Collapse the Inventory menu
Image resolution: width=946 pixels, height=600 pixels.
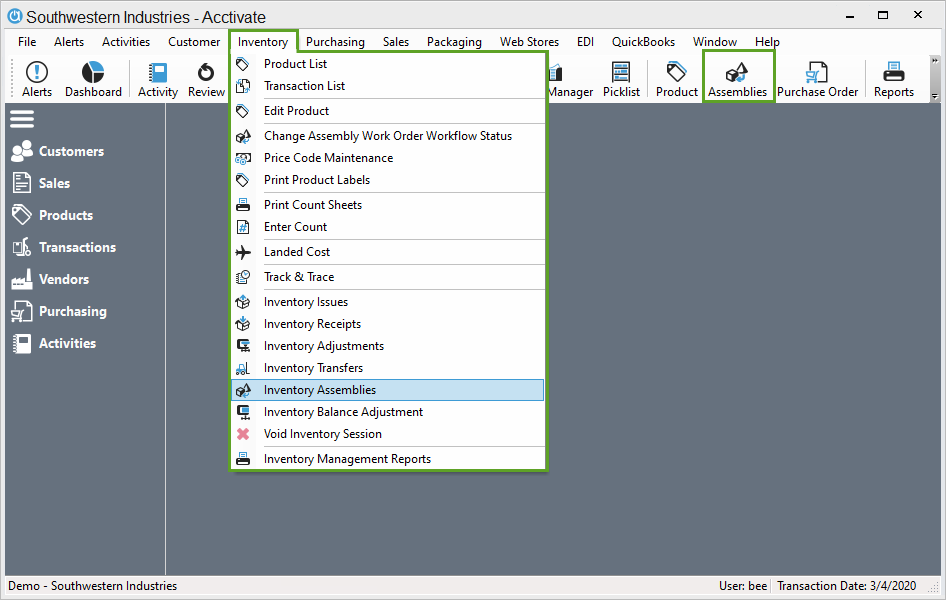click(262, 42)
